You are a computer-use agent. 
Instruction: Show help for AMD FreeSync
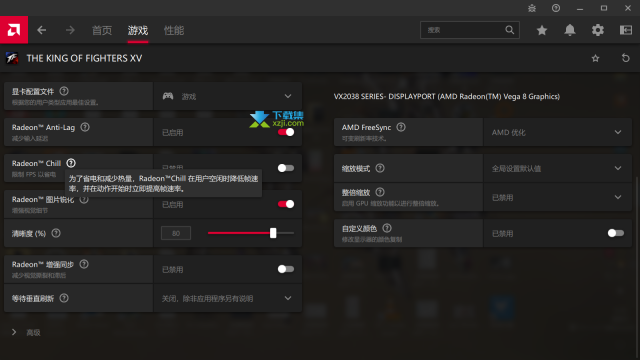[401, 127]
